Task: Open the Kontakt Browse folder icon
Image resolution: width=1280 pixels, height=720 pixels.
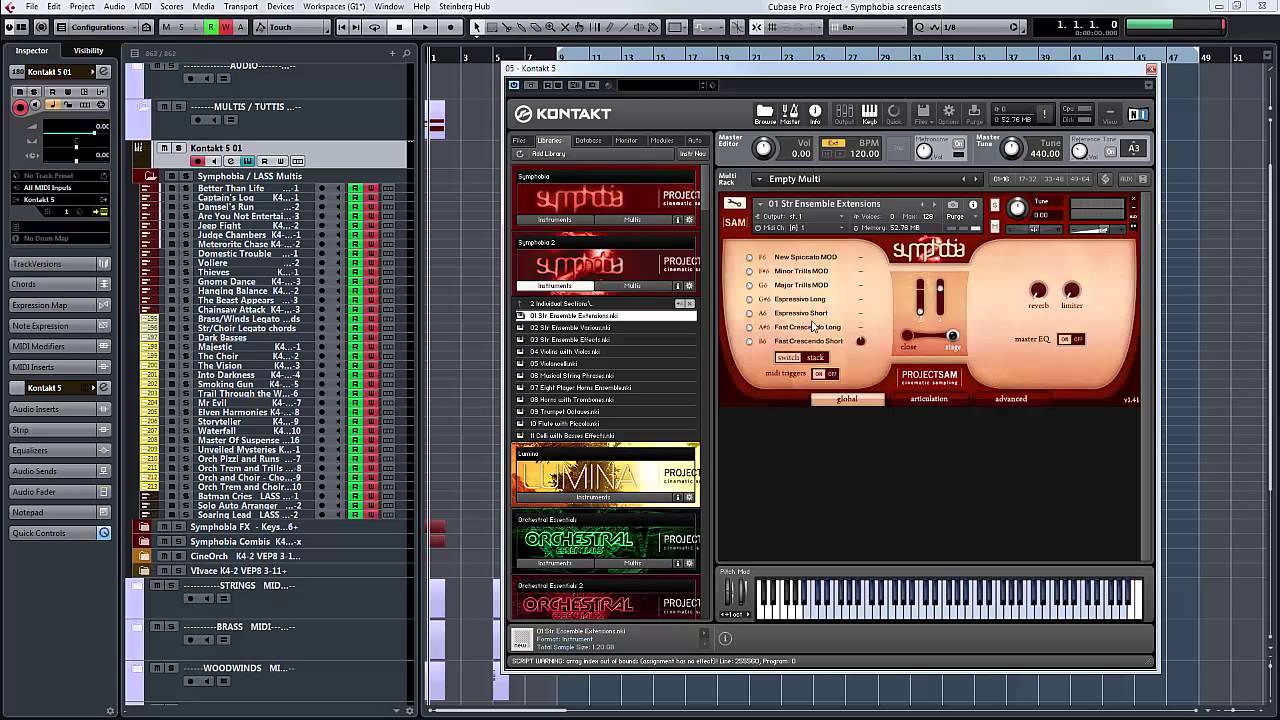Action: pyautogui.click(x=764, y=113)
